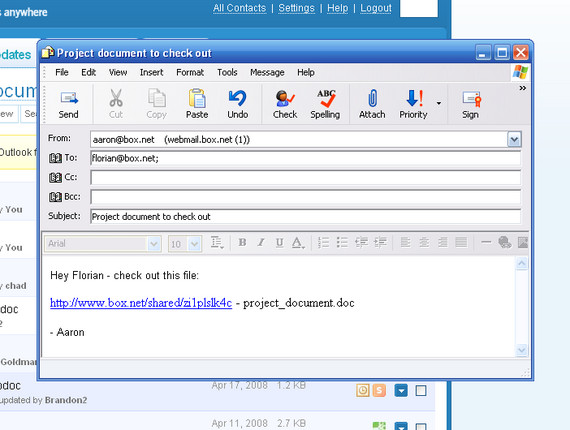Tick the checkbox on the Apr 11 file row
Image resolution: width=570 pixels, height=430 pixels.
(x=421, y=426)
